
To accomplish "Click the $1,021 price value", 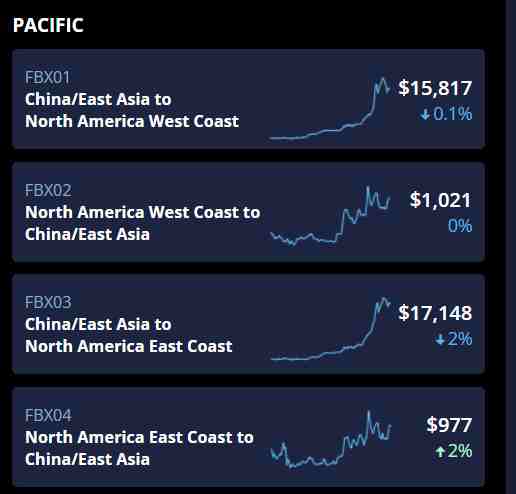I will (x=440, y=200).
